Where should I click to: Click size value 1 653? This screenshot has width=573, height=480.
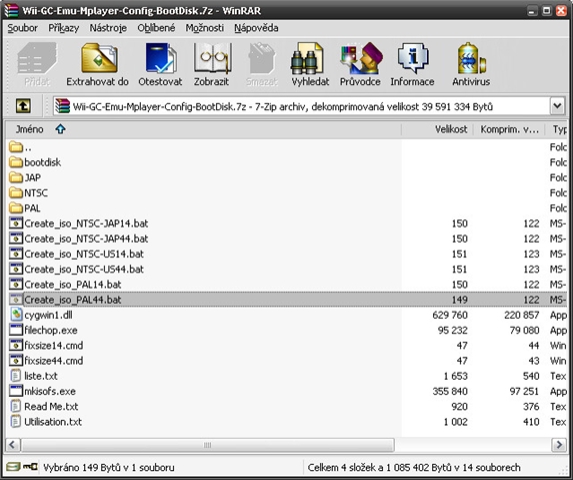coord(455,376)
